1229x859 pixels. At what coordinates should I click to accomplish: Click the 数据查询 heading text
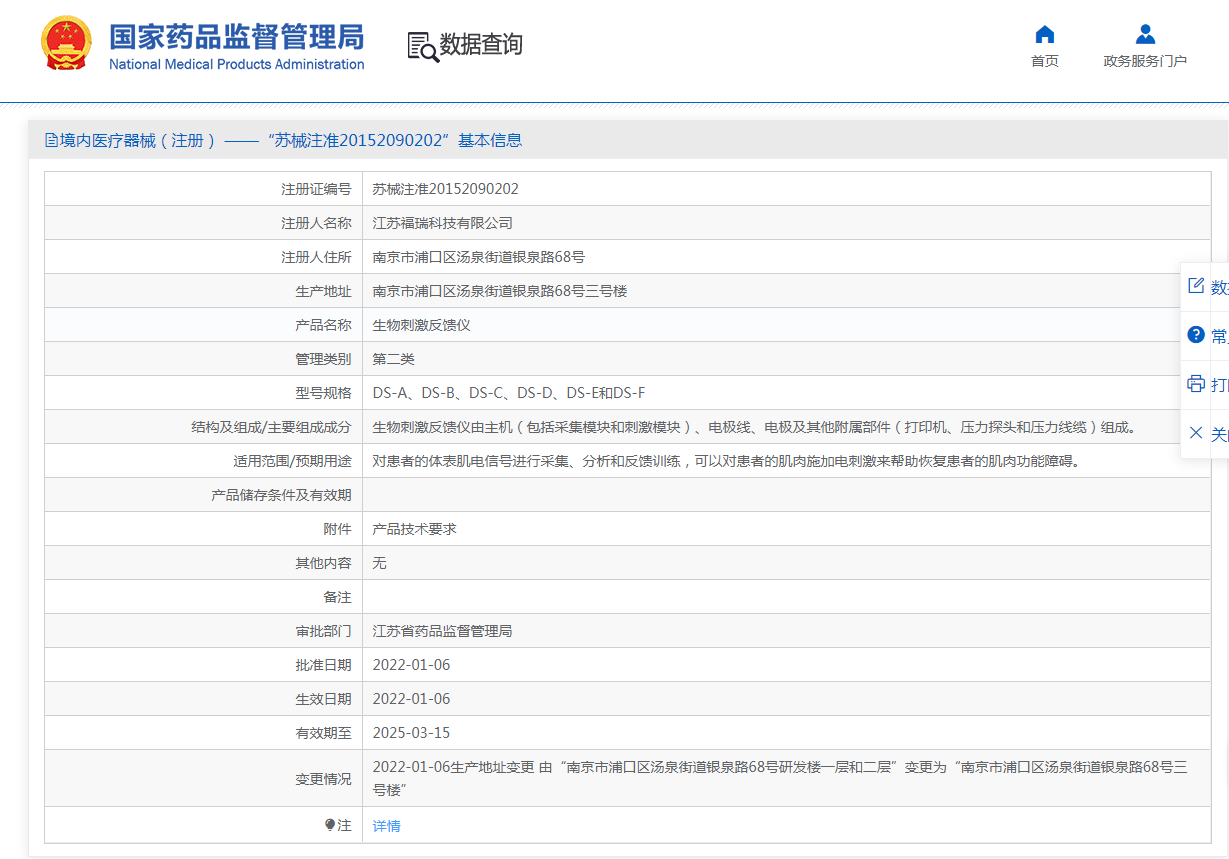(x=481, y=45)
